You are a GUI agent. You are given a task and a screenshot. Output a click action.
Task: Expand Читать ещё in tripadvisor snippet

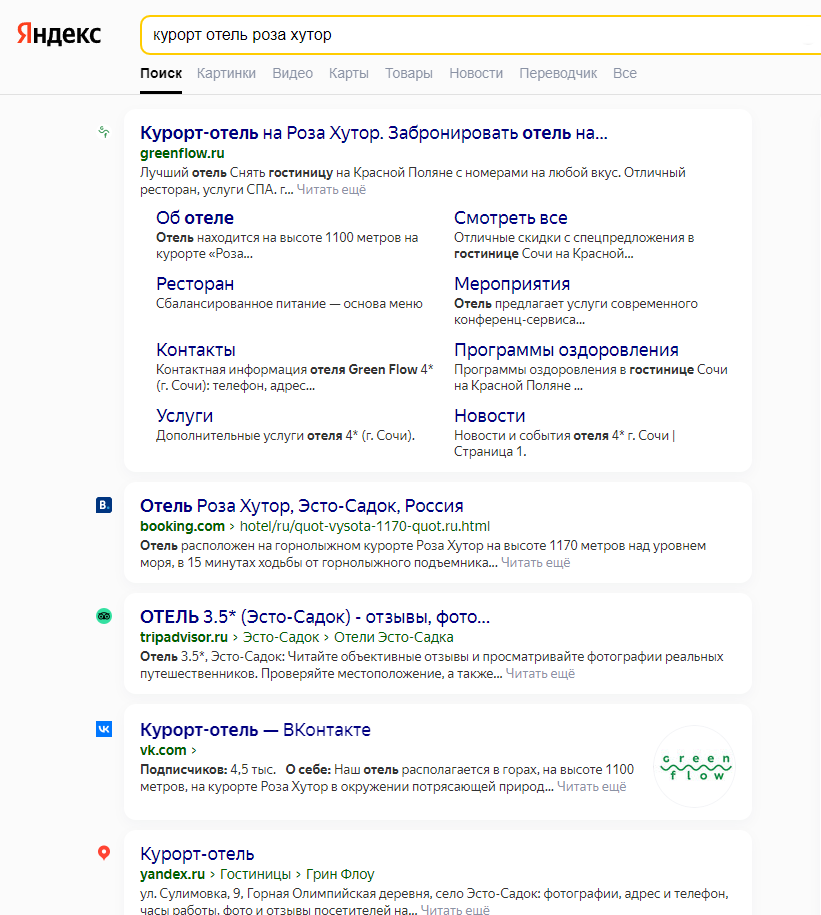click(x=540, y=673)
